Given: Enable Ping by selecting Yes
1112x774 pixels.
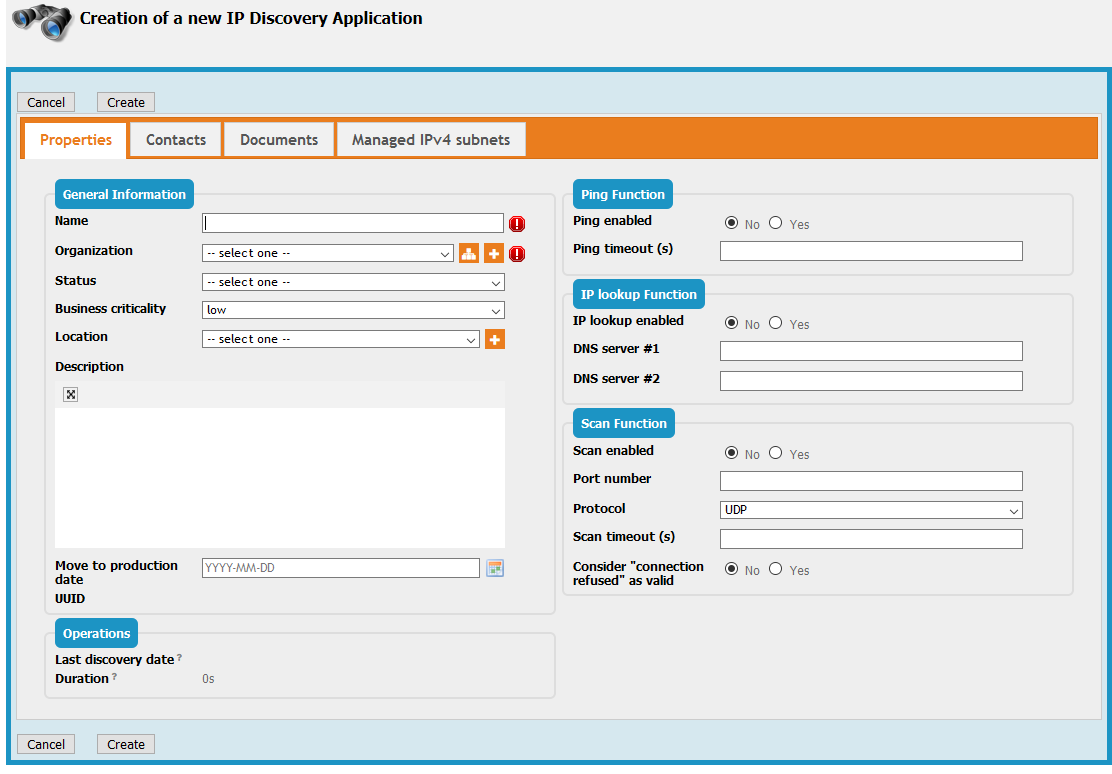Looking at the screenshot, I should pyautogui.click(x=776, y=223).
